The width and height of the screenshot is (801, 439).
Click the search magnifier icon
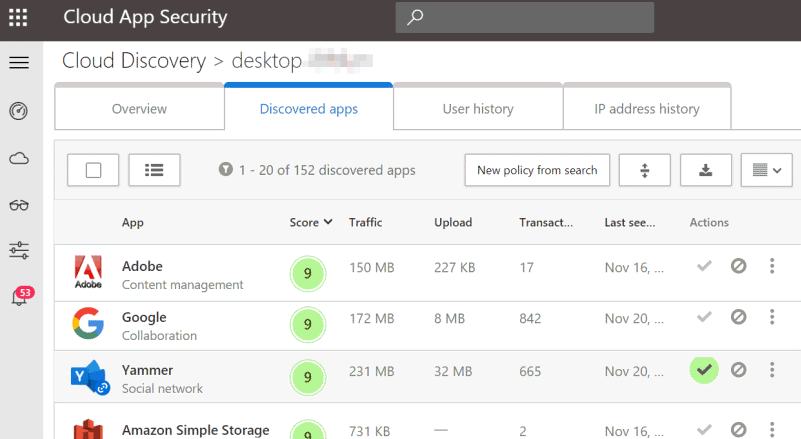[x=415, y=17]
